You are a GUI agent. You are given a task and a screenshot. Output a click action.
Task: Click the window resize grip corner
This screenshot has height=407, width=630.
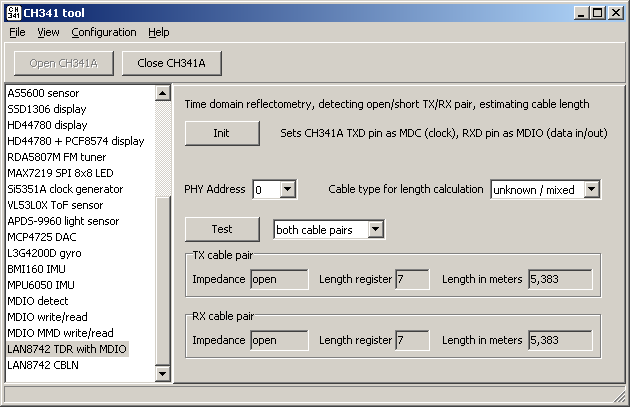pos(620,397)
